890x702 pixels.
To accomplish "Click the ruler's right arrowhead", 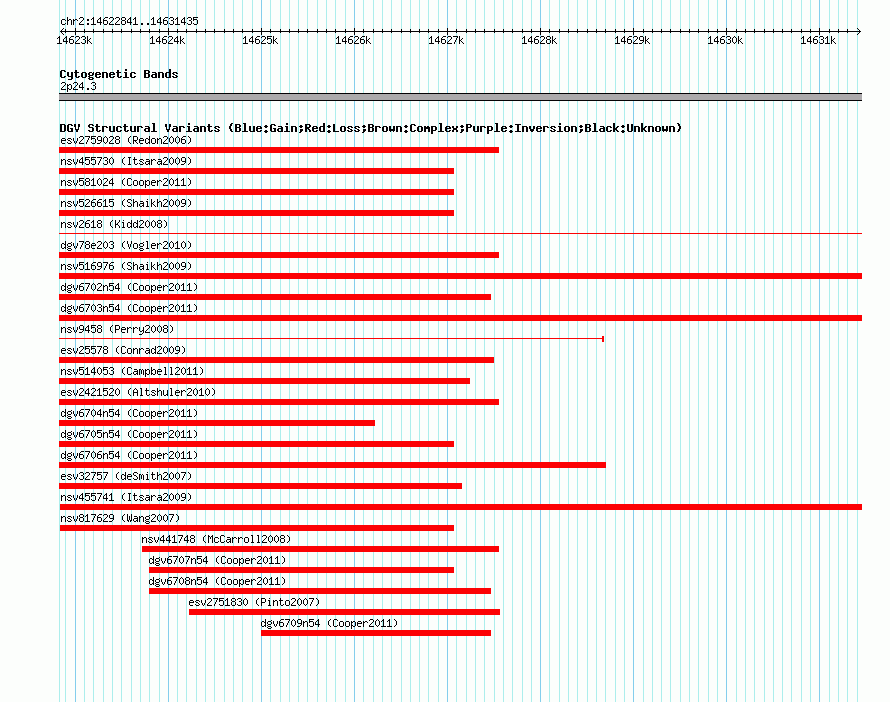I will pos(859,31).
